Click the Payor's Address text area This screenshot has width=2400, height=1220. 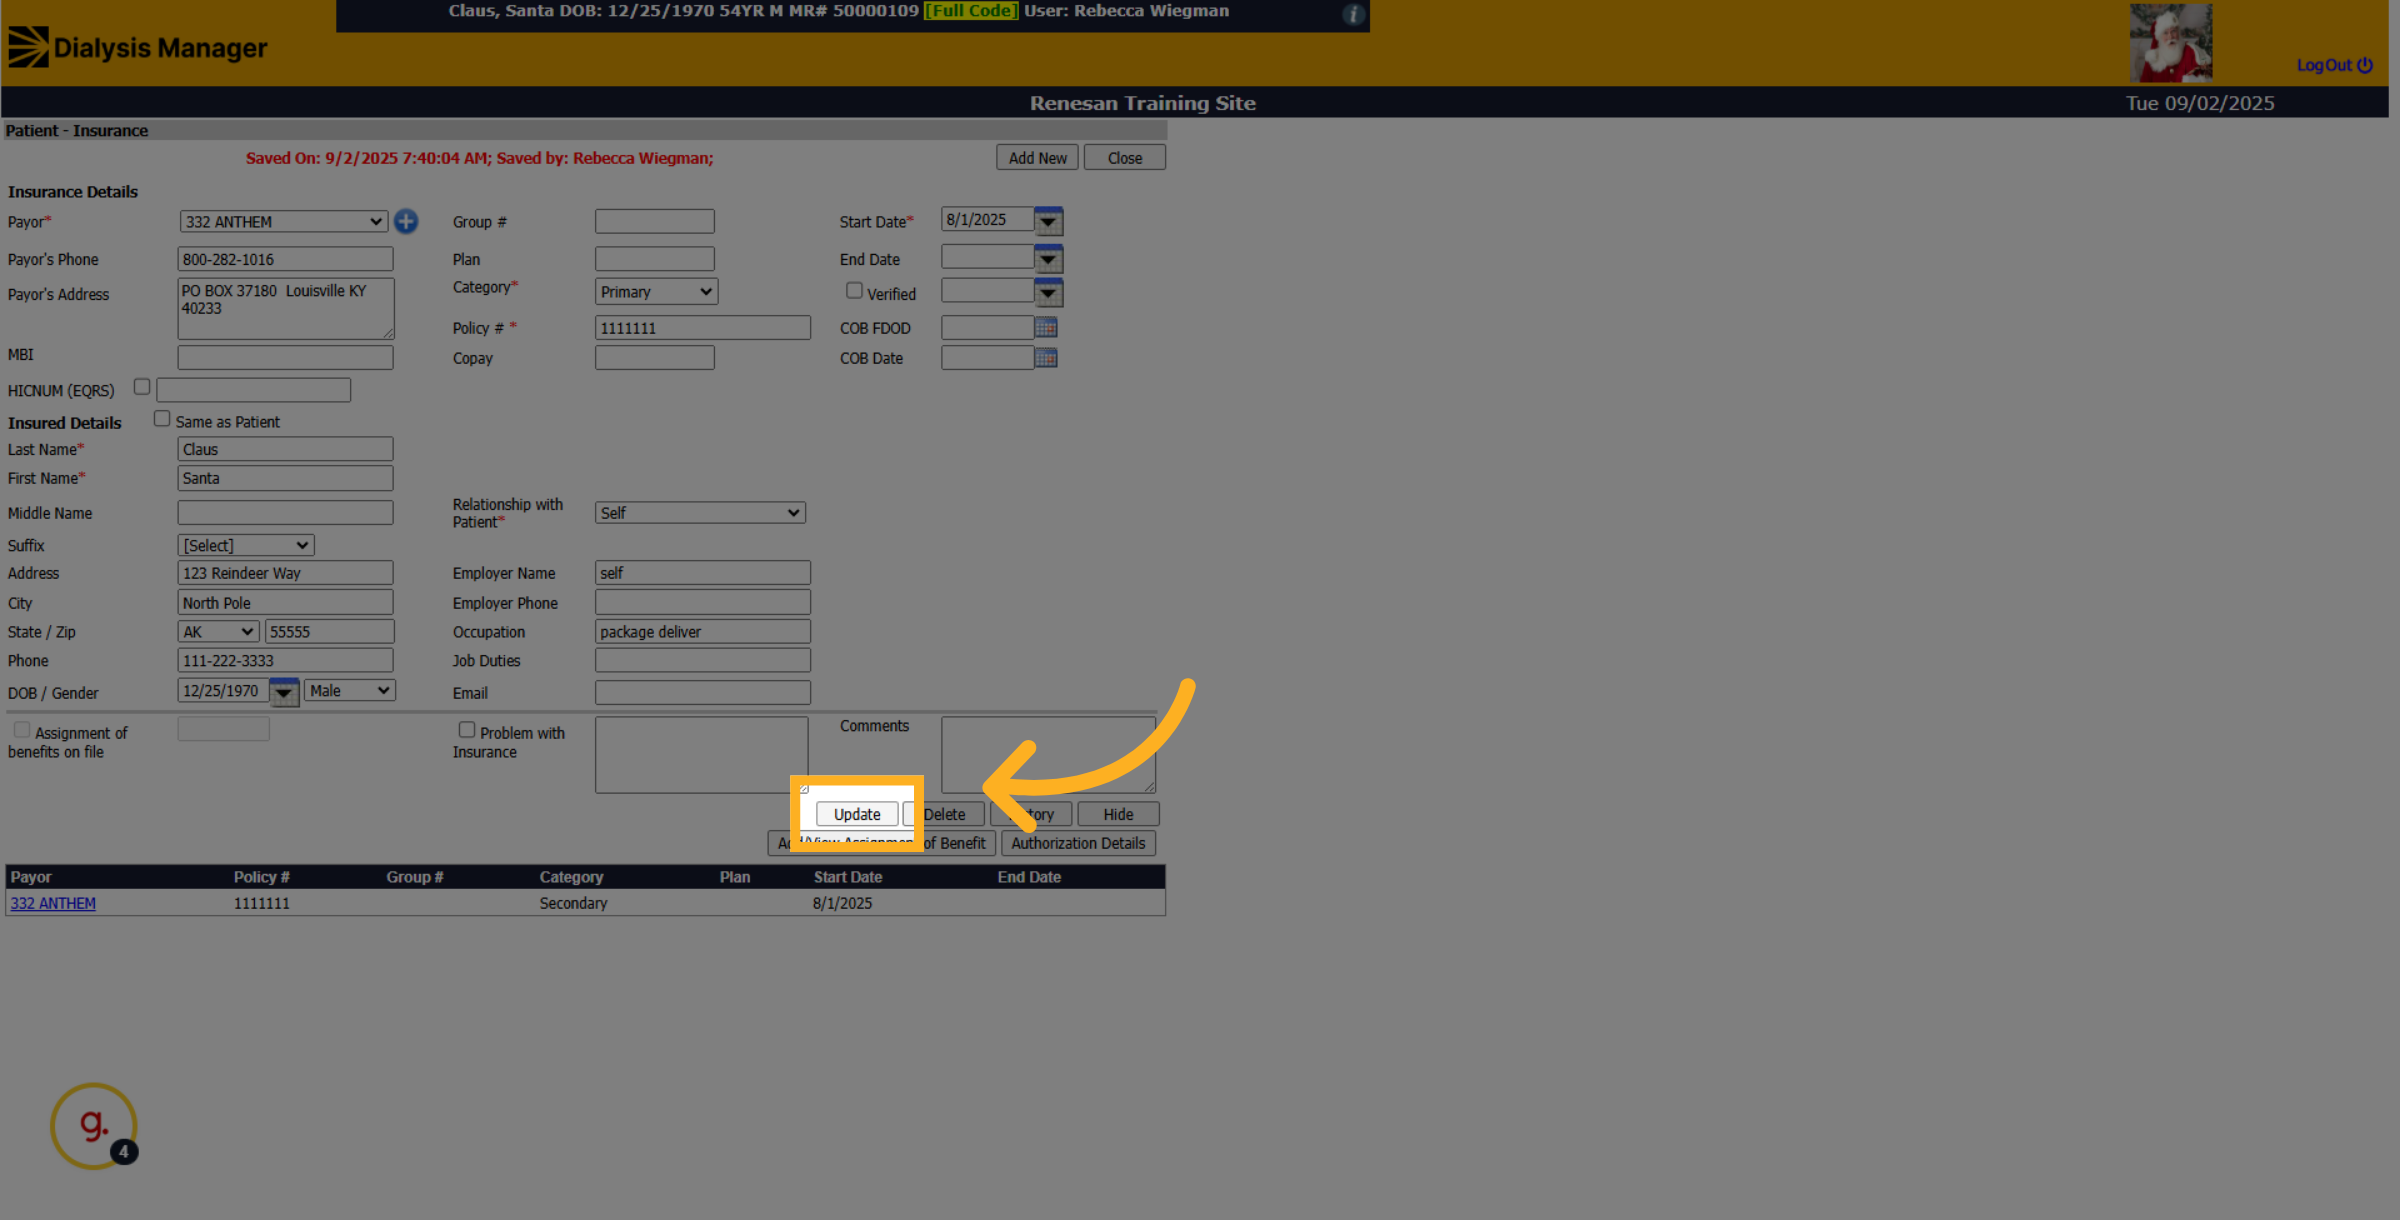(x=286, y=308)
